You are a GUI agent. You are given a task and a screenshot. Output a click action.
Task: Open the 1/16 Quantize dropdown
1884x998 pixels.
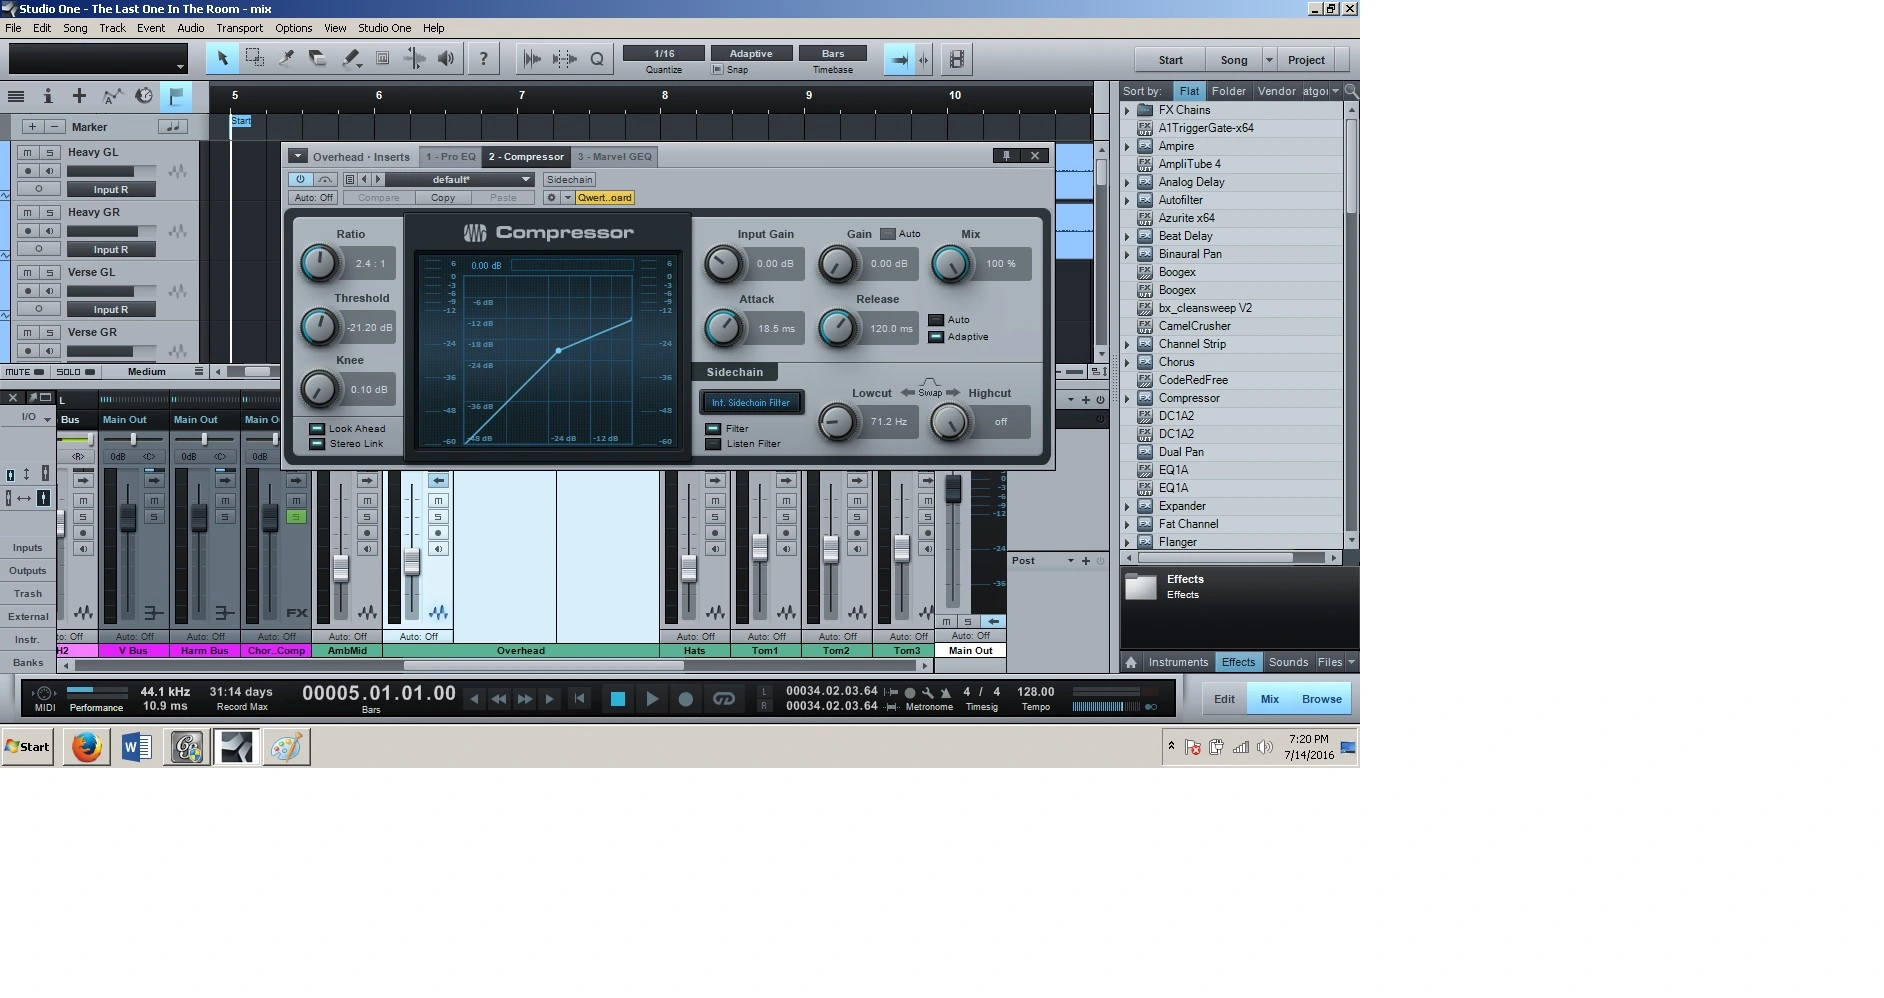click(x=664, y=53)
